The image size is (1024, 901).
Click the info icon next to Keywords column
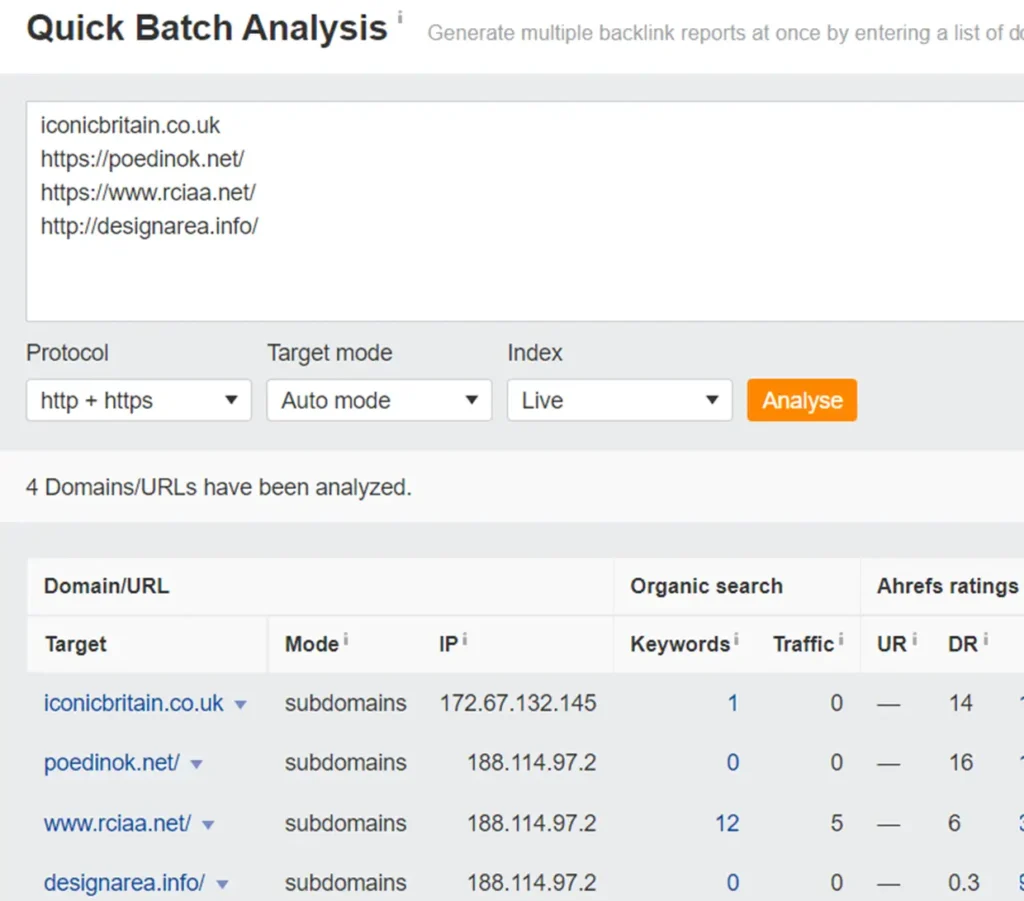[x=736, y=639]
